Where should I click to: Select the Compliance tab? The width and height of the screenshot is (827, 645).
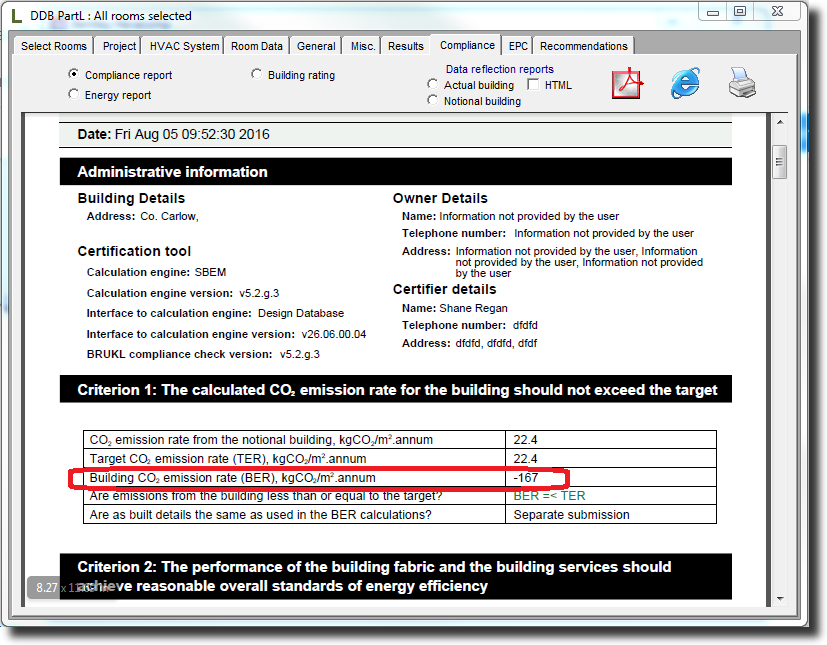pyautogui.click(x=467, y=45)
